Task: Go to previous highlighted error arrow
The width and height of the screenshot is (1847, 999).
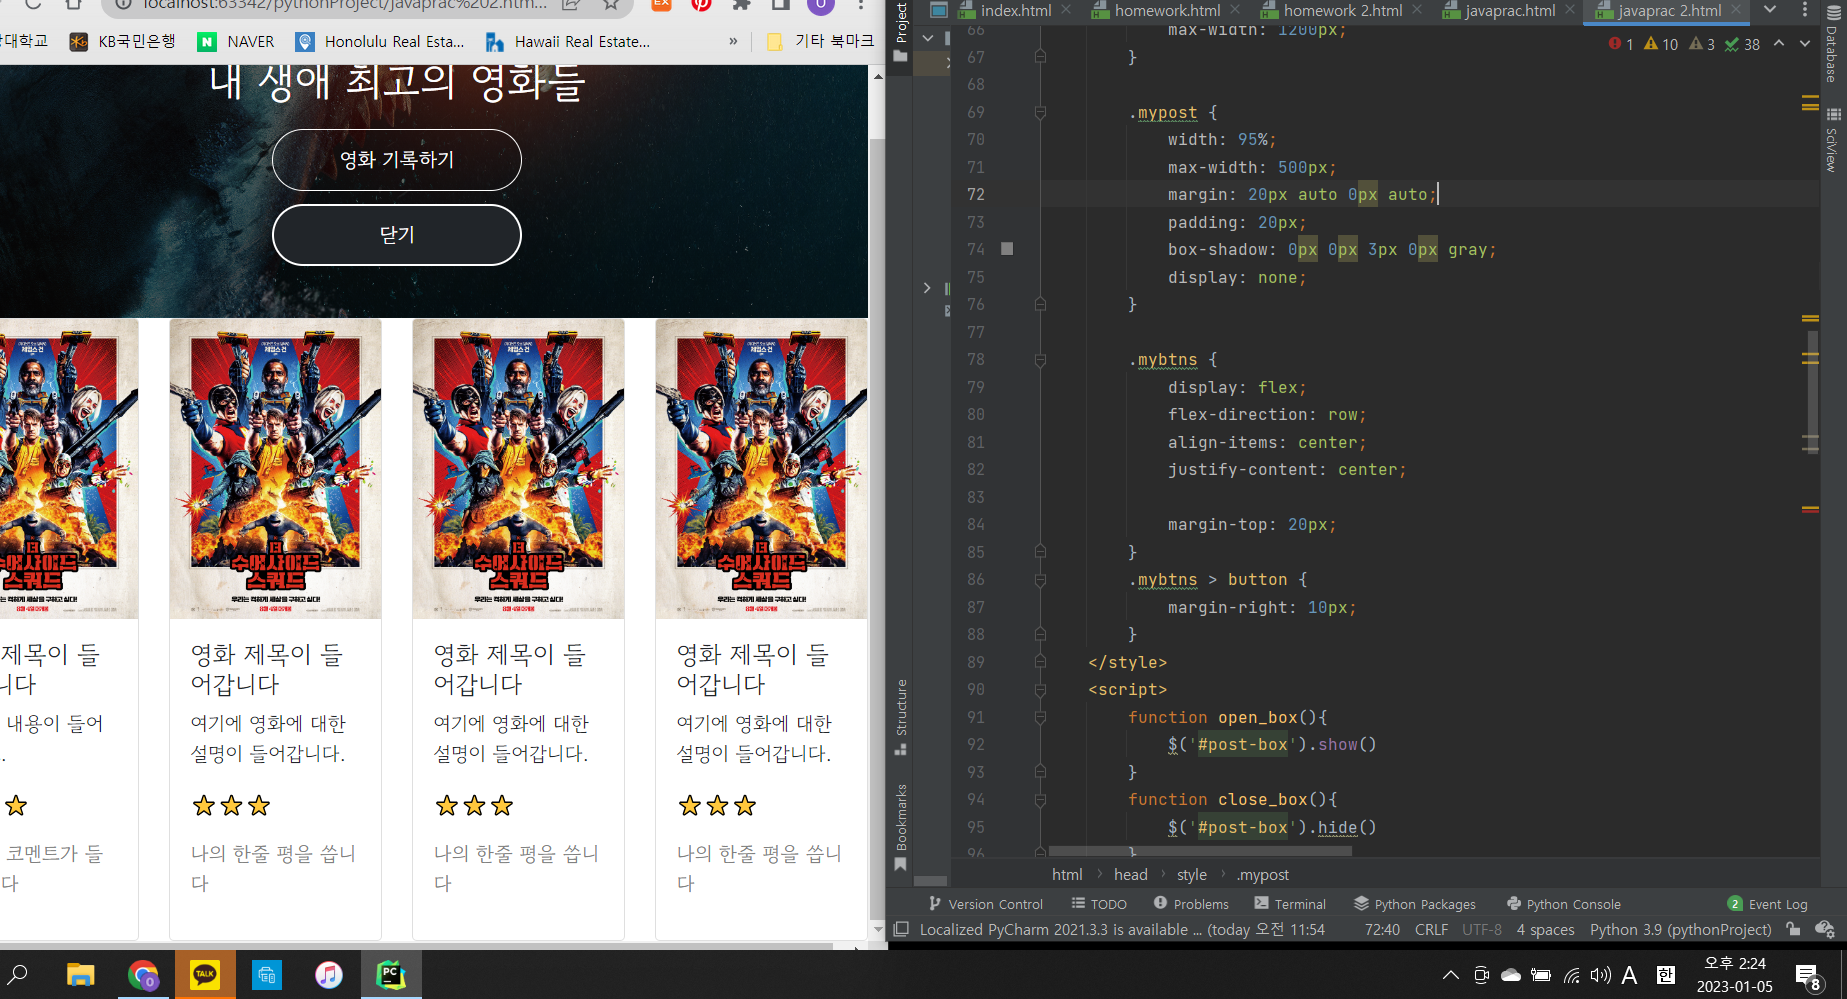Action: [x=1779, y=43]
